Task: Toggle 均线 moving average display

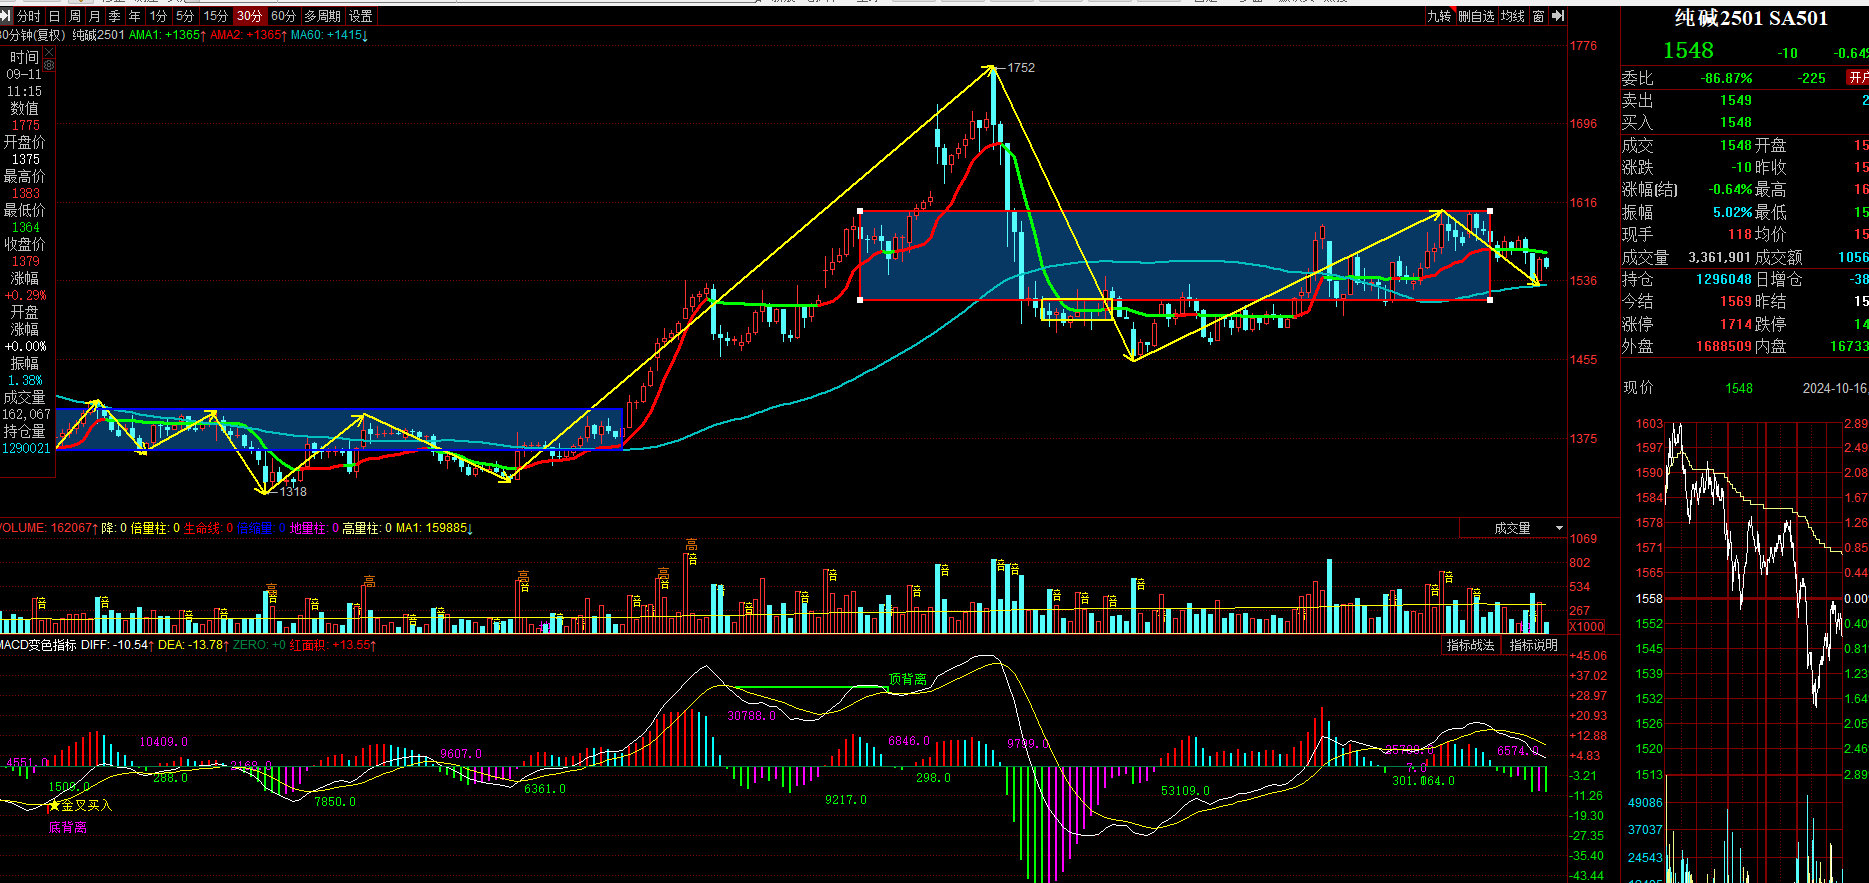Action: click(1513, 16)
